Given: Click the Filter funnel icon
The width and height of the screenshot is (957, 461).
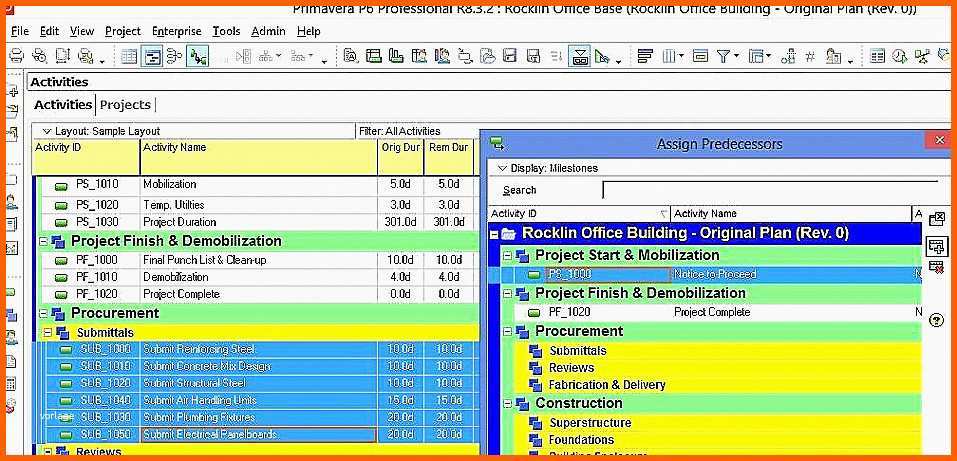Looking at the screenshot, I should [x=723, y=56].
